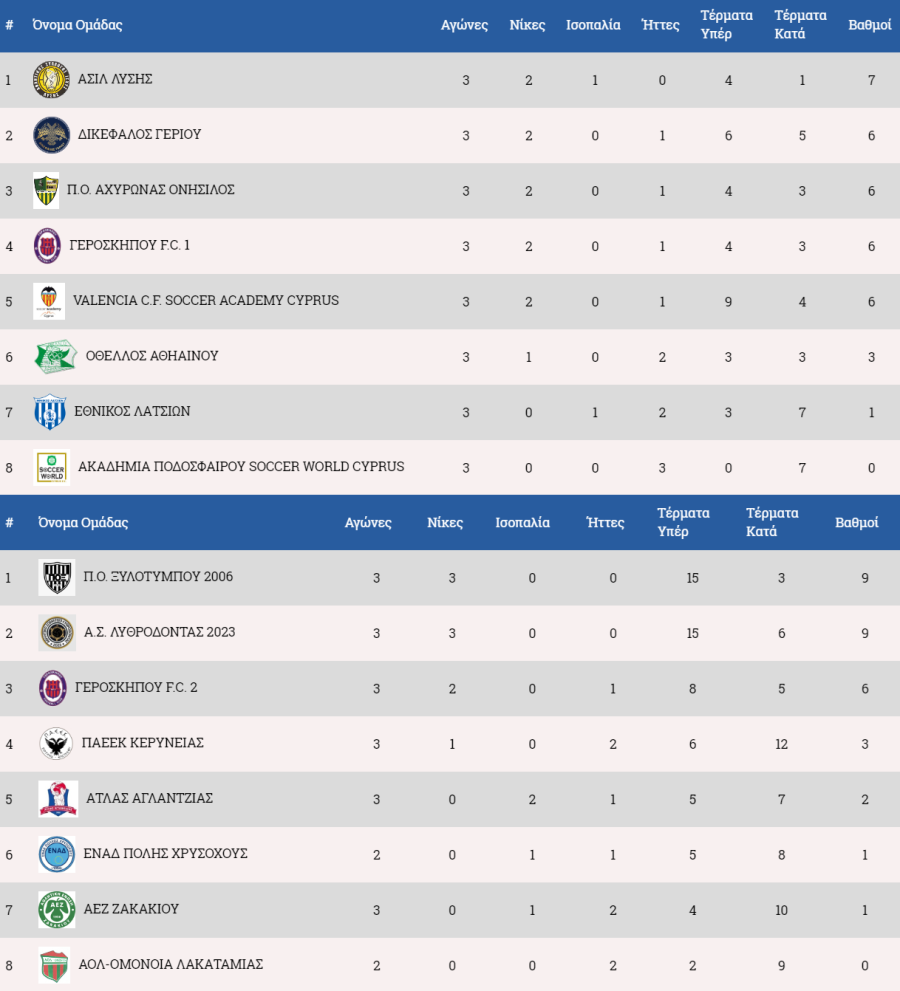Viewport: 900px width, 991px height.
Task: Click the Ισοπαλία header in second table
Action: (523, 523)
